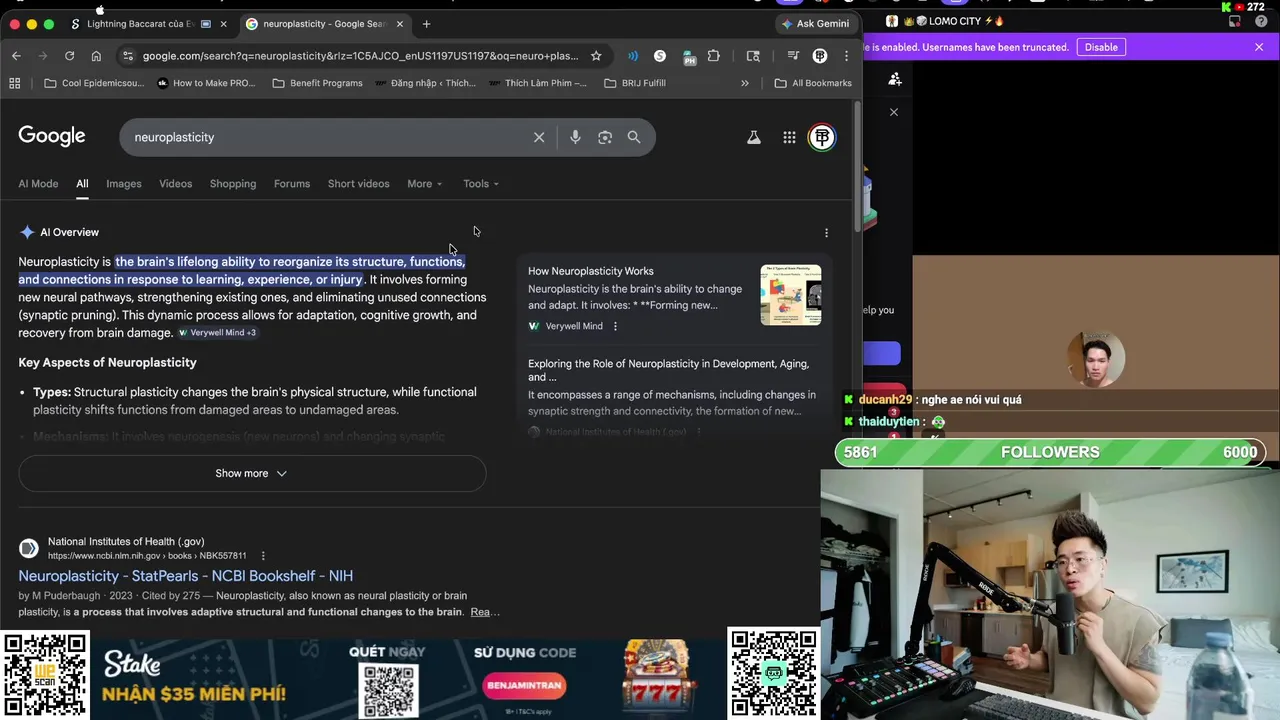Image resolution: width=1280 pixels, height=720 pixels.
Task: Close the neuroplasticity Google Search tab
Action: [400, 24]
